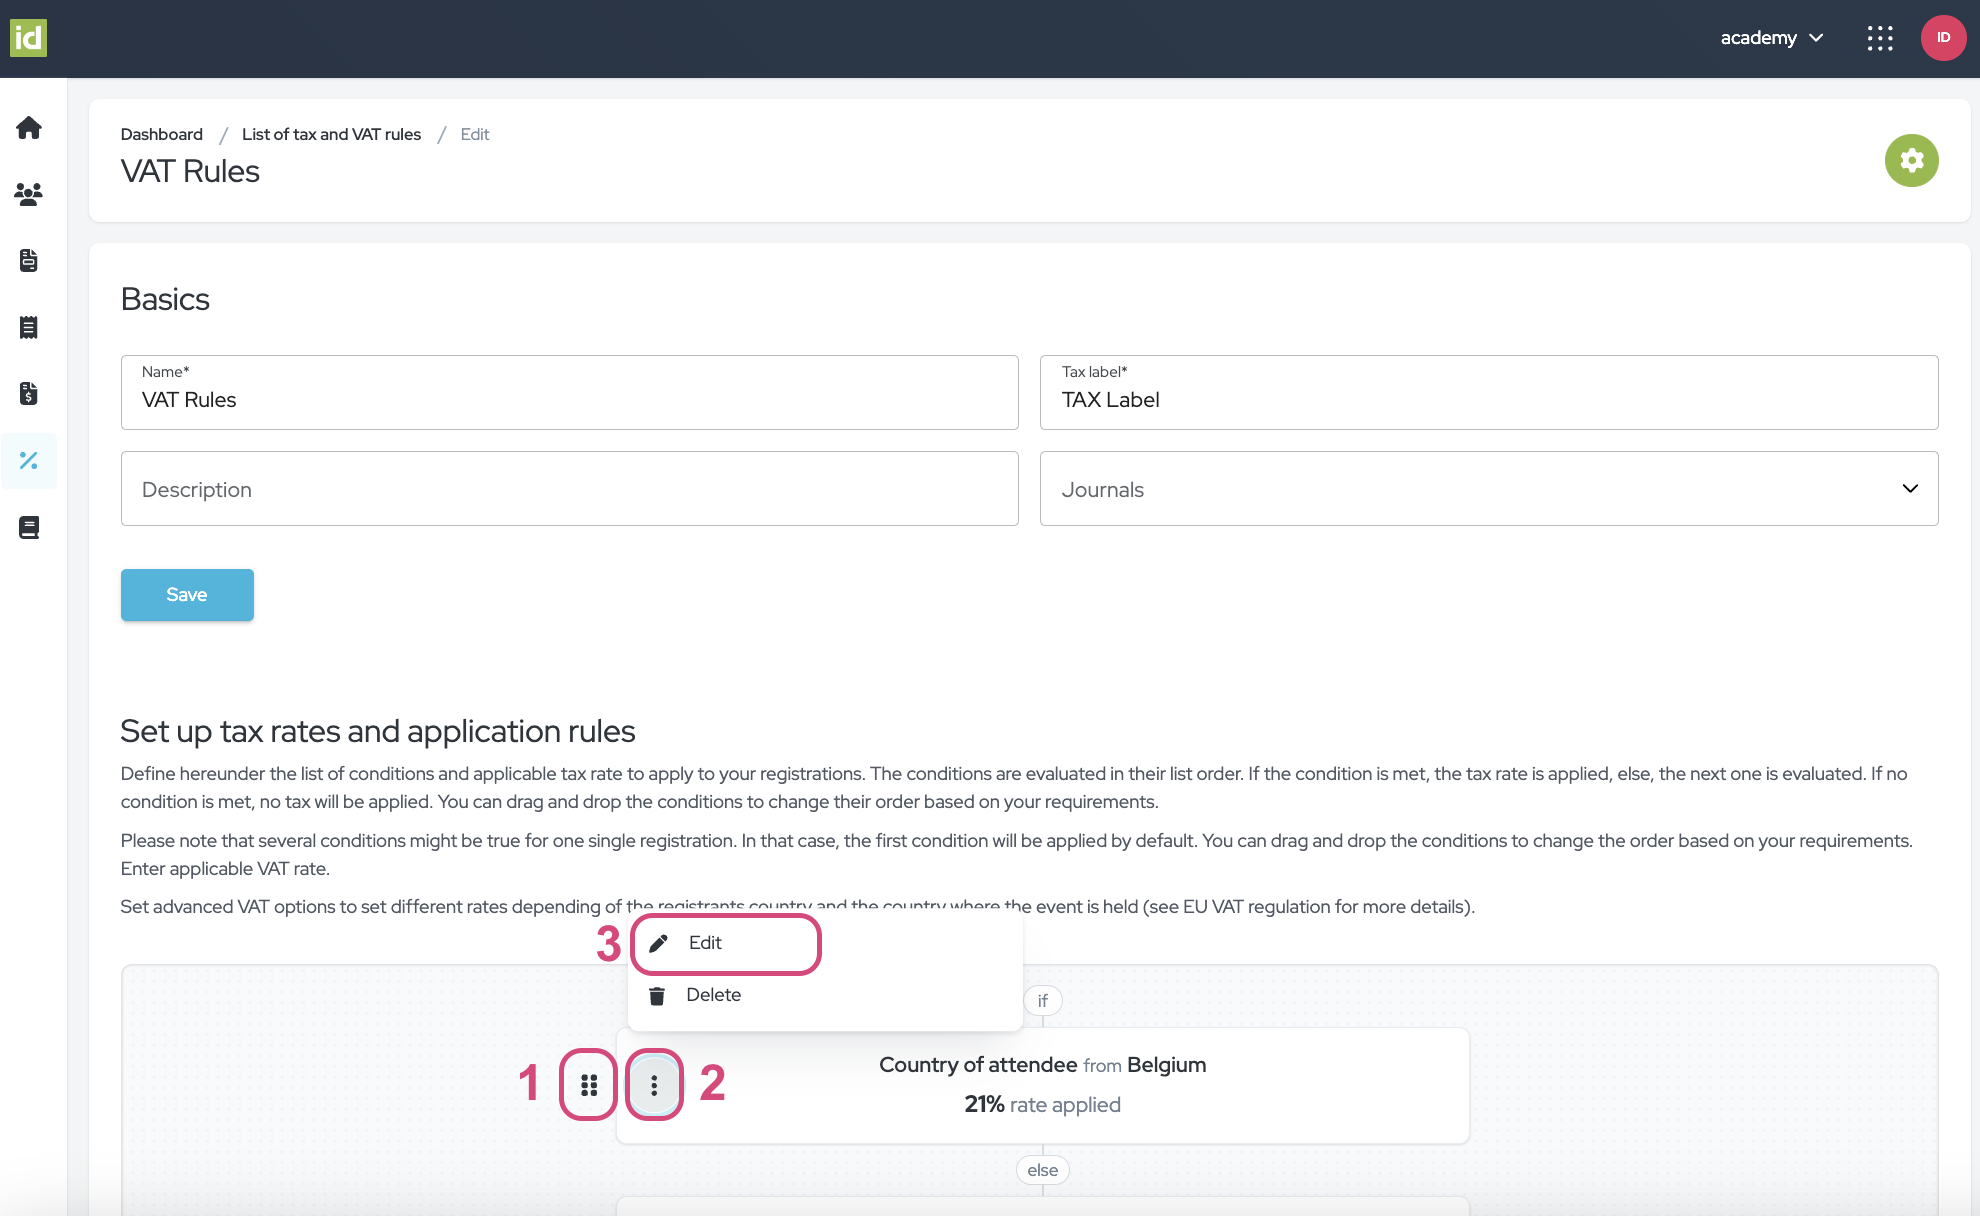The height and width of the screenshot is (1216, 1980).
Task: Click the people/contacts icon in sidebar
Action: (30, 194)
